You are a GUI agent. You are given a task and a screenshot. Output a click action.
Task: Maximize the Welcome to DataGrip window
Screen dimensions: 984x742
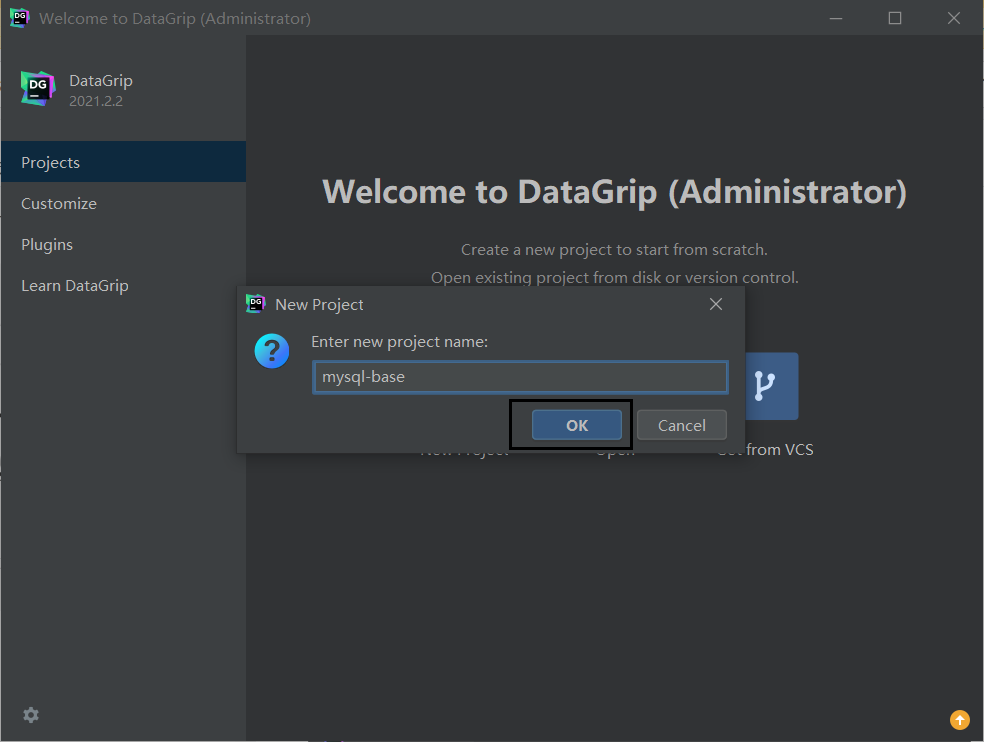895,18
